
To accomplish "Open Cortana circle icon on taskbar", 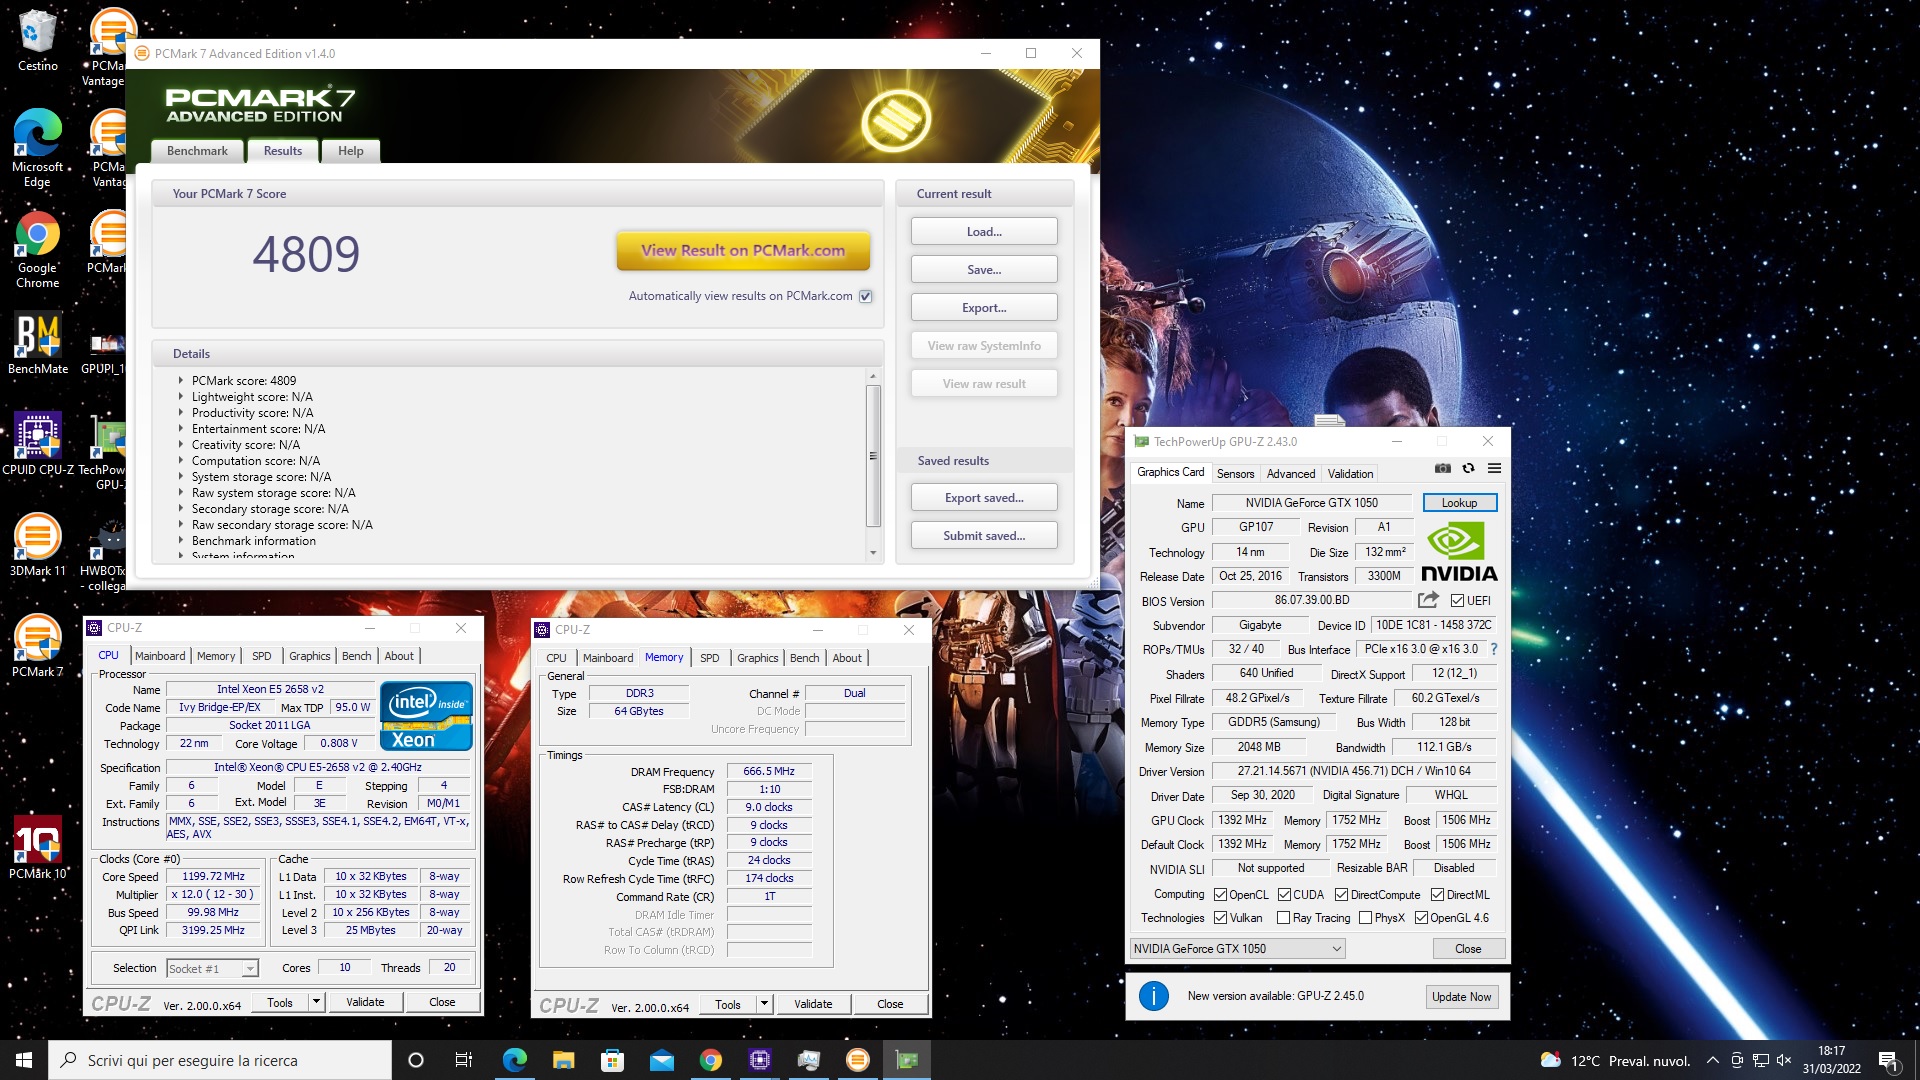I will point(416,1060).
